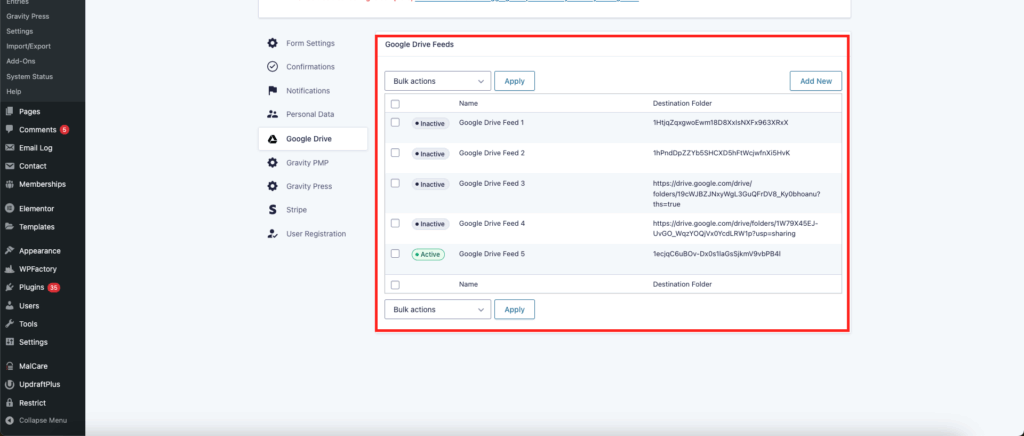Open Add-Ons in the sidebar
Image resolution: width=1024 pixels, height=436 pixels.
tap(21, 61)
